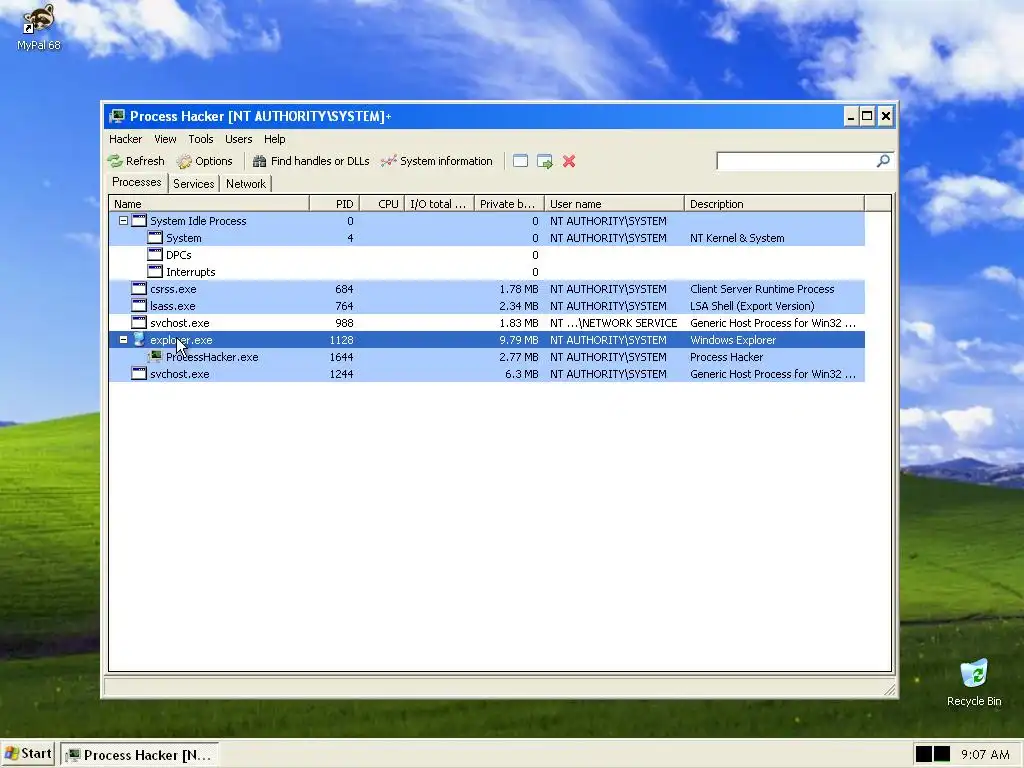The width and height of the screenshot is (1024, 768).
Task: Sort by the I/O total column header
Action: [440, 204]
